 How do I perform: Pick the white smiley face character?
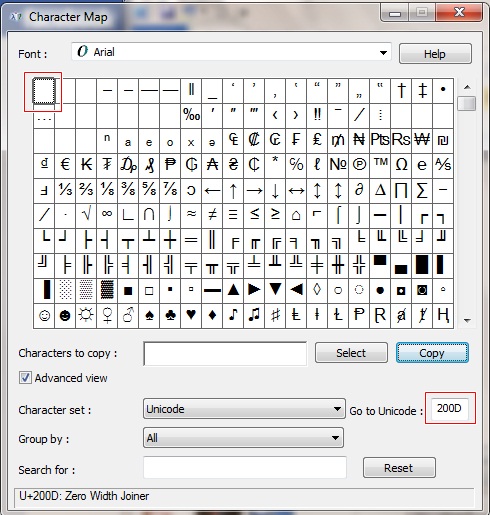(x=44, y=315)
